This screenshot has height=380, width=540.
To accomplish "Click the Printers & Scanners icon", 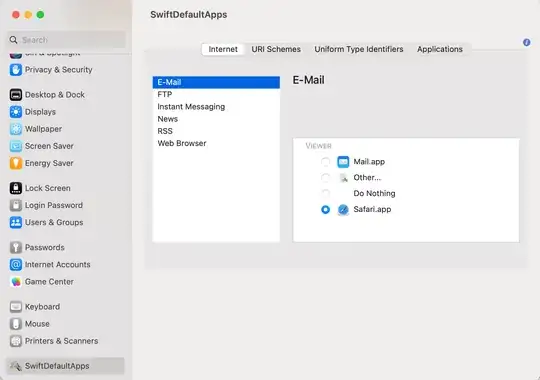I will 16,341.
